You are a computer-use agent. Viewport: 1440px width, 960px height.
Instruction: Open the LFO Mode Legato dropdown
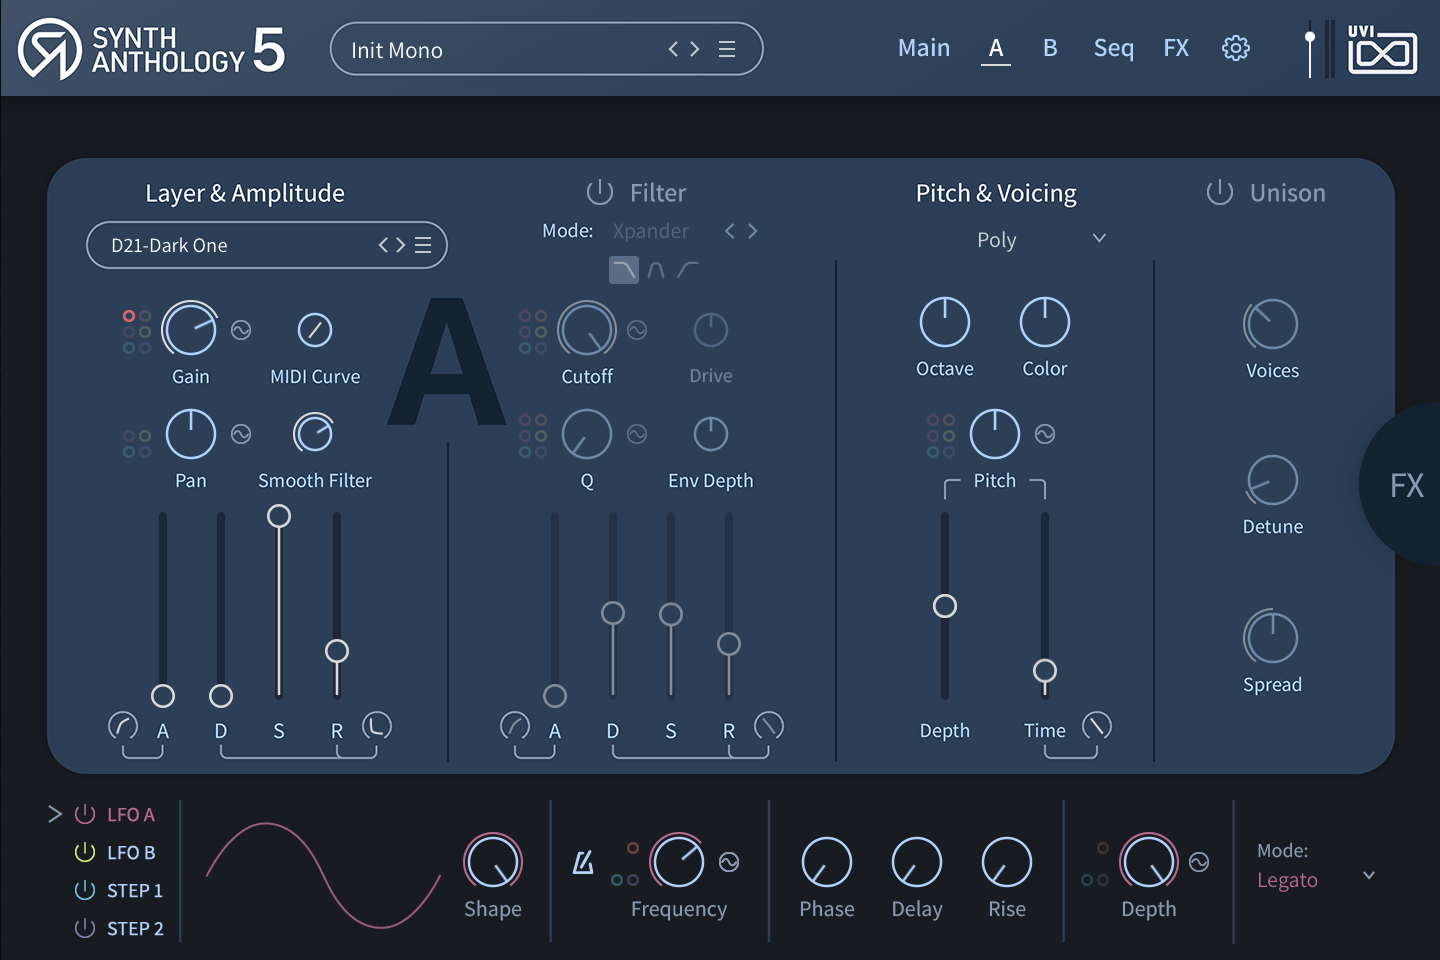pyautogui.click(x=1369, y=875)
